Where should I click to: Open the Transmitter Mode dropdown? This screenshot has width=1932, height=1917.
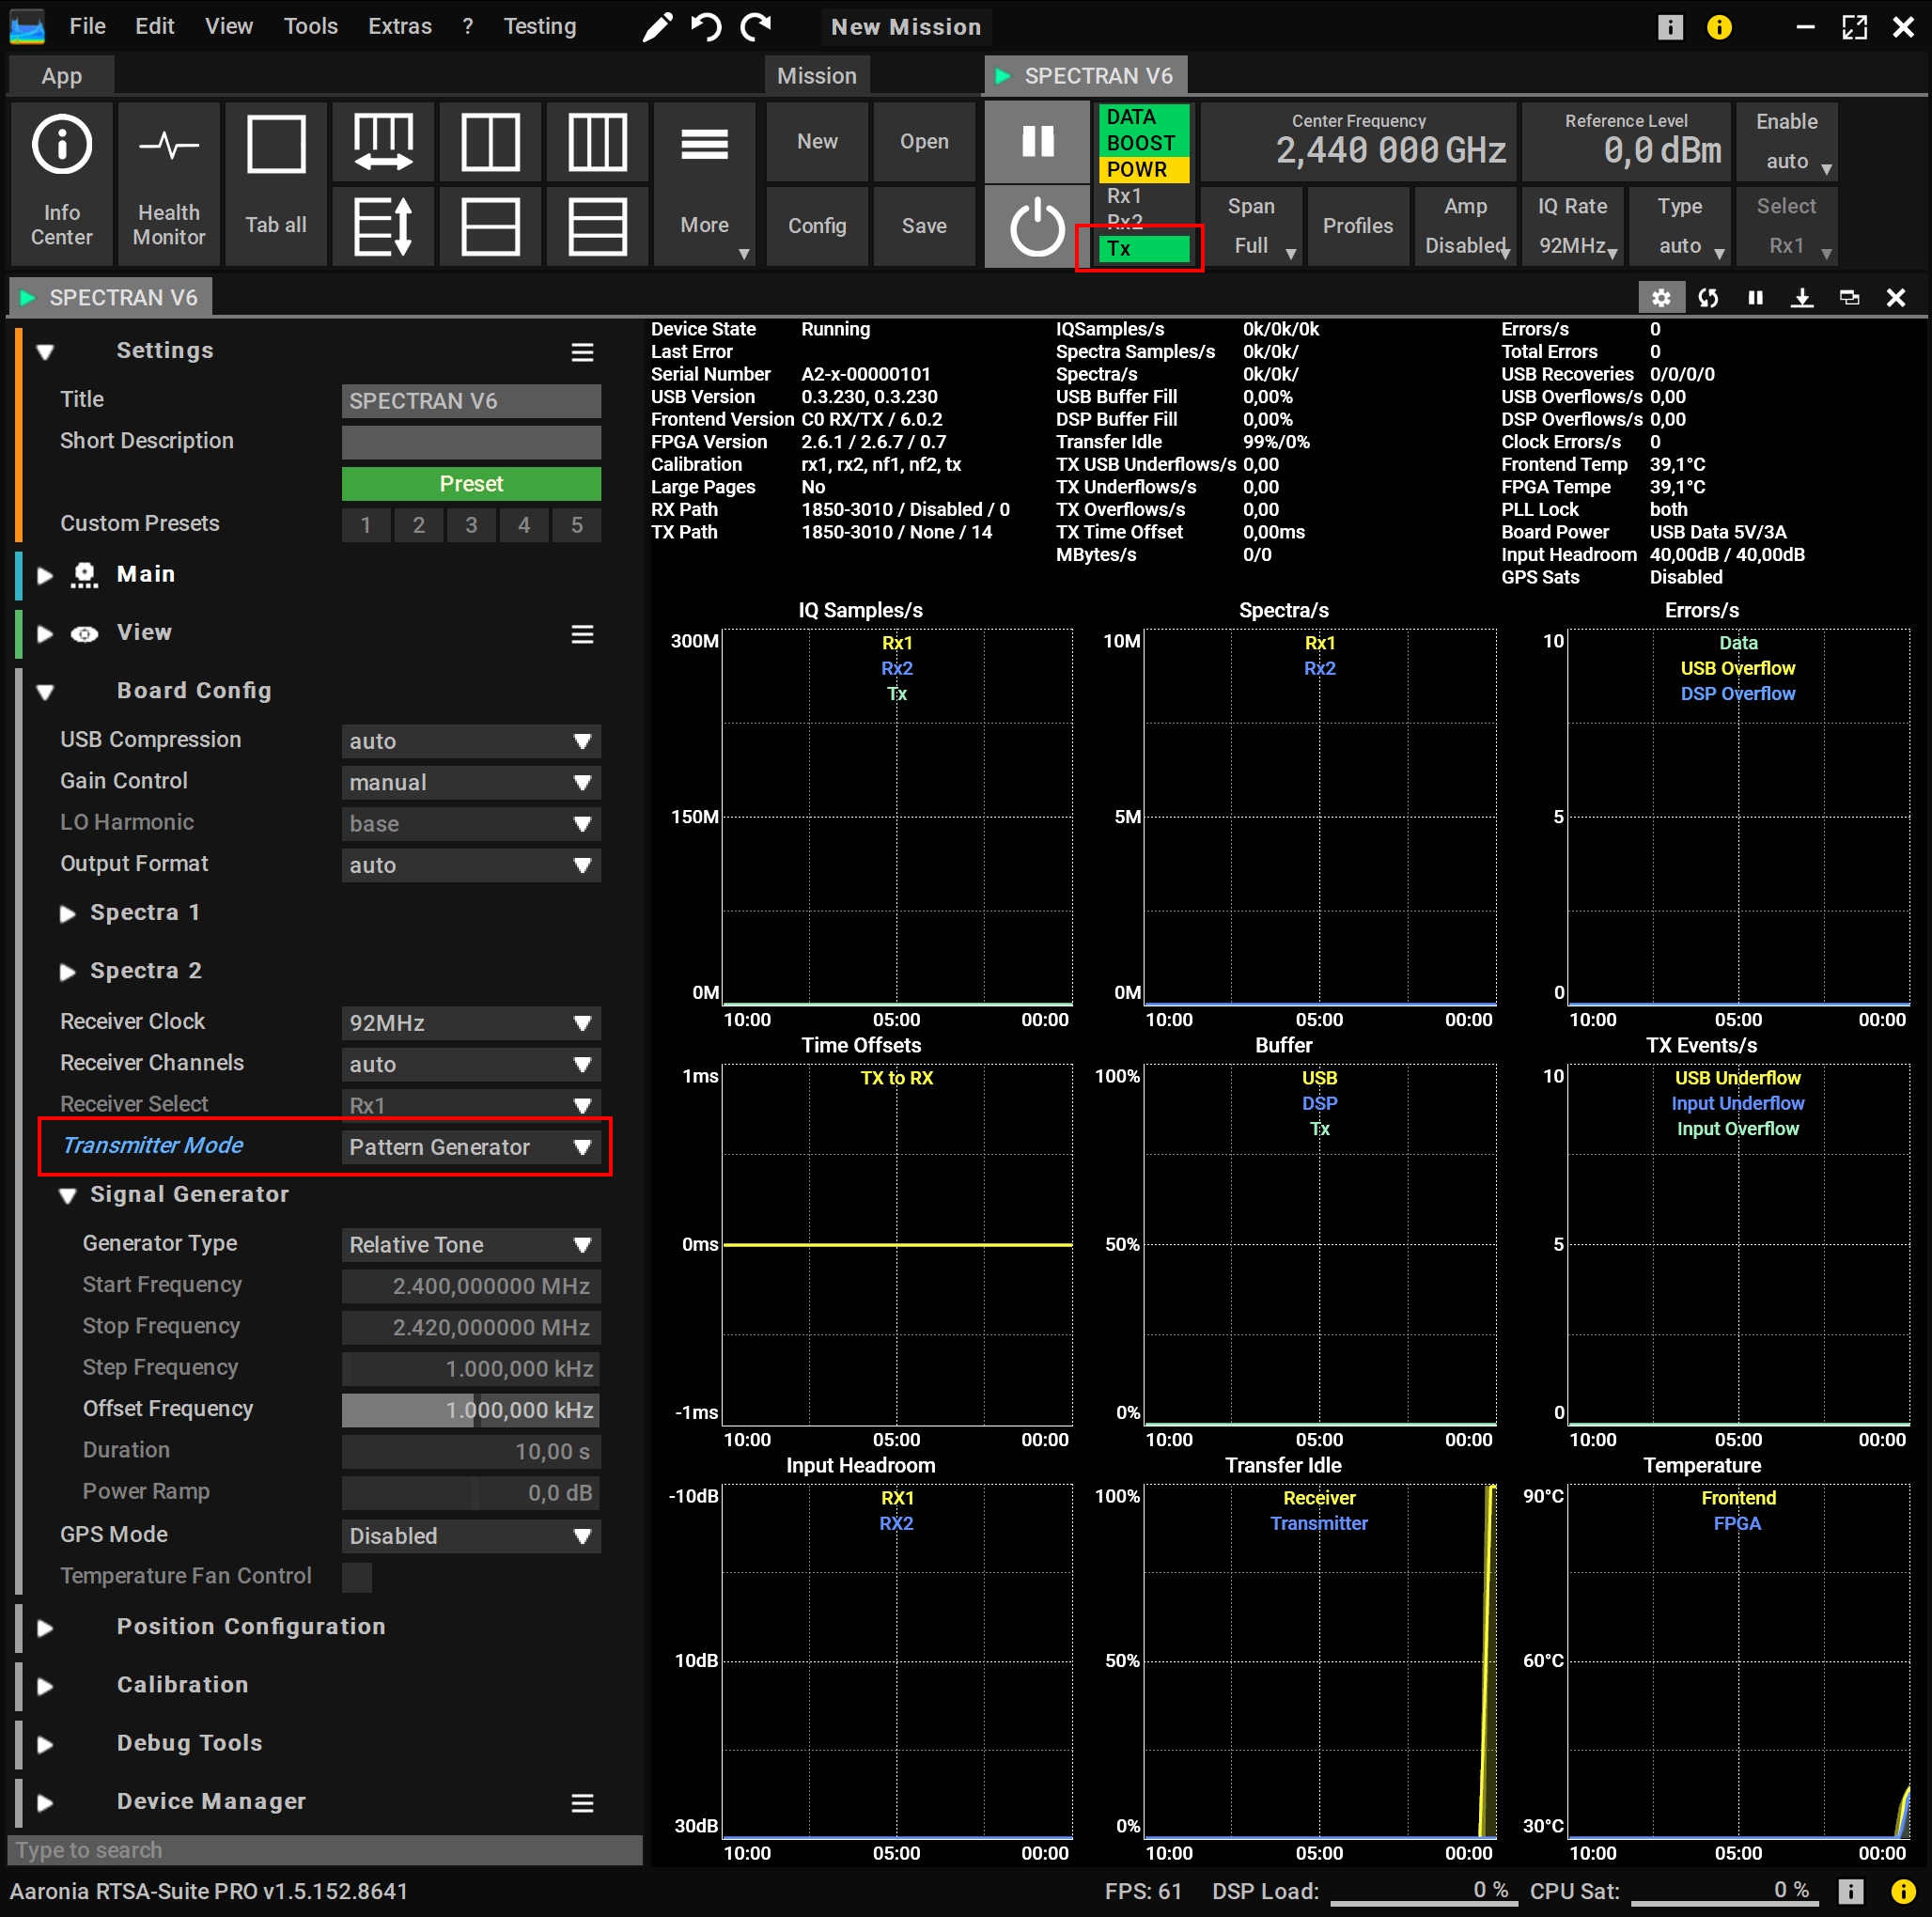tap(471, 1147)
